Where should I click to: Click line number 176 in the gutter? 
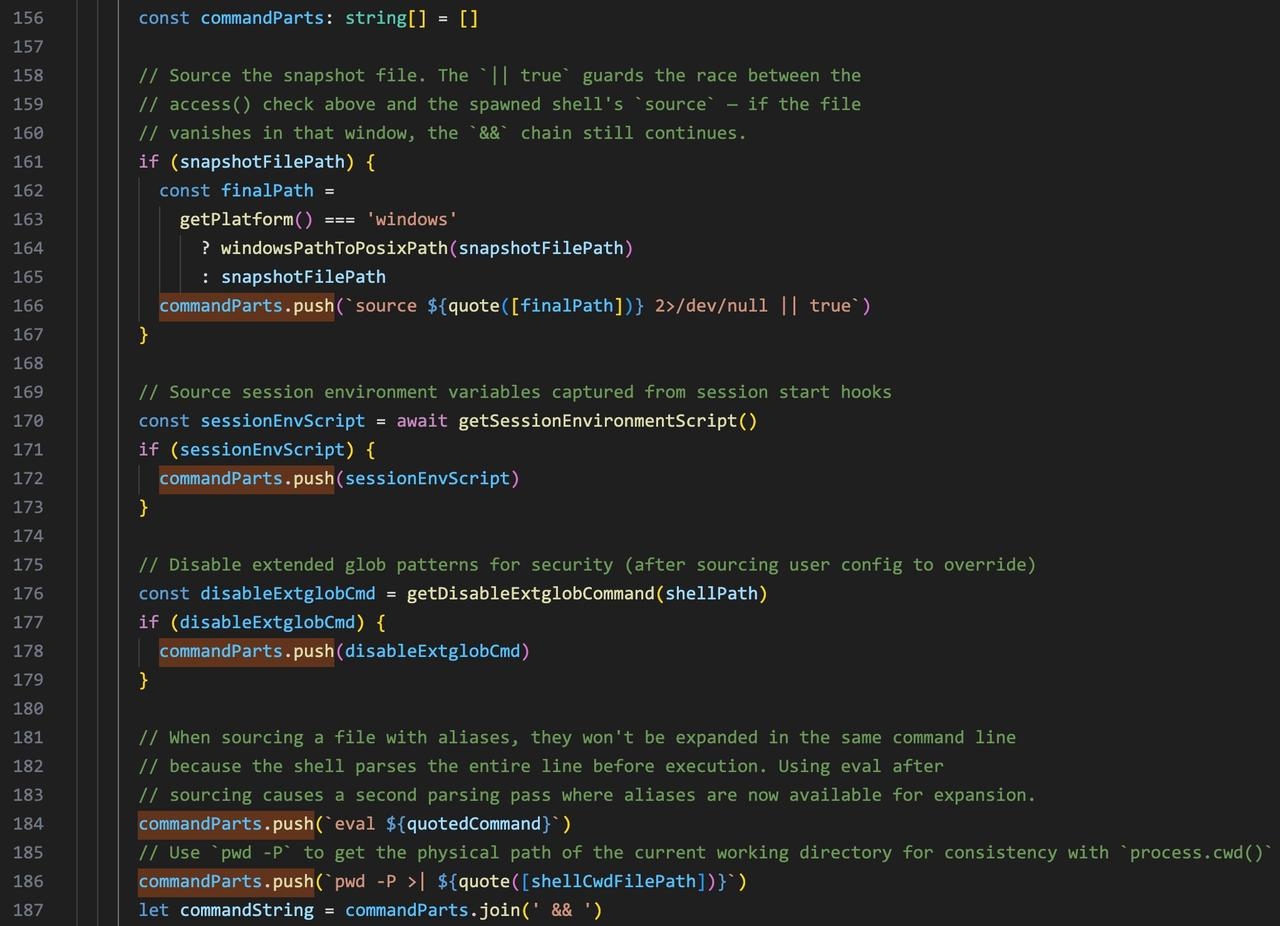(28, 594)
